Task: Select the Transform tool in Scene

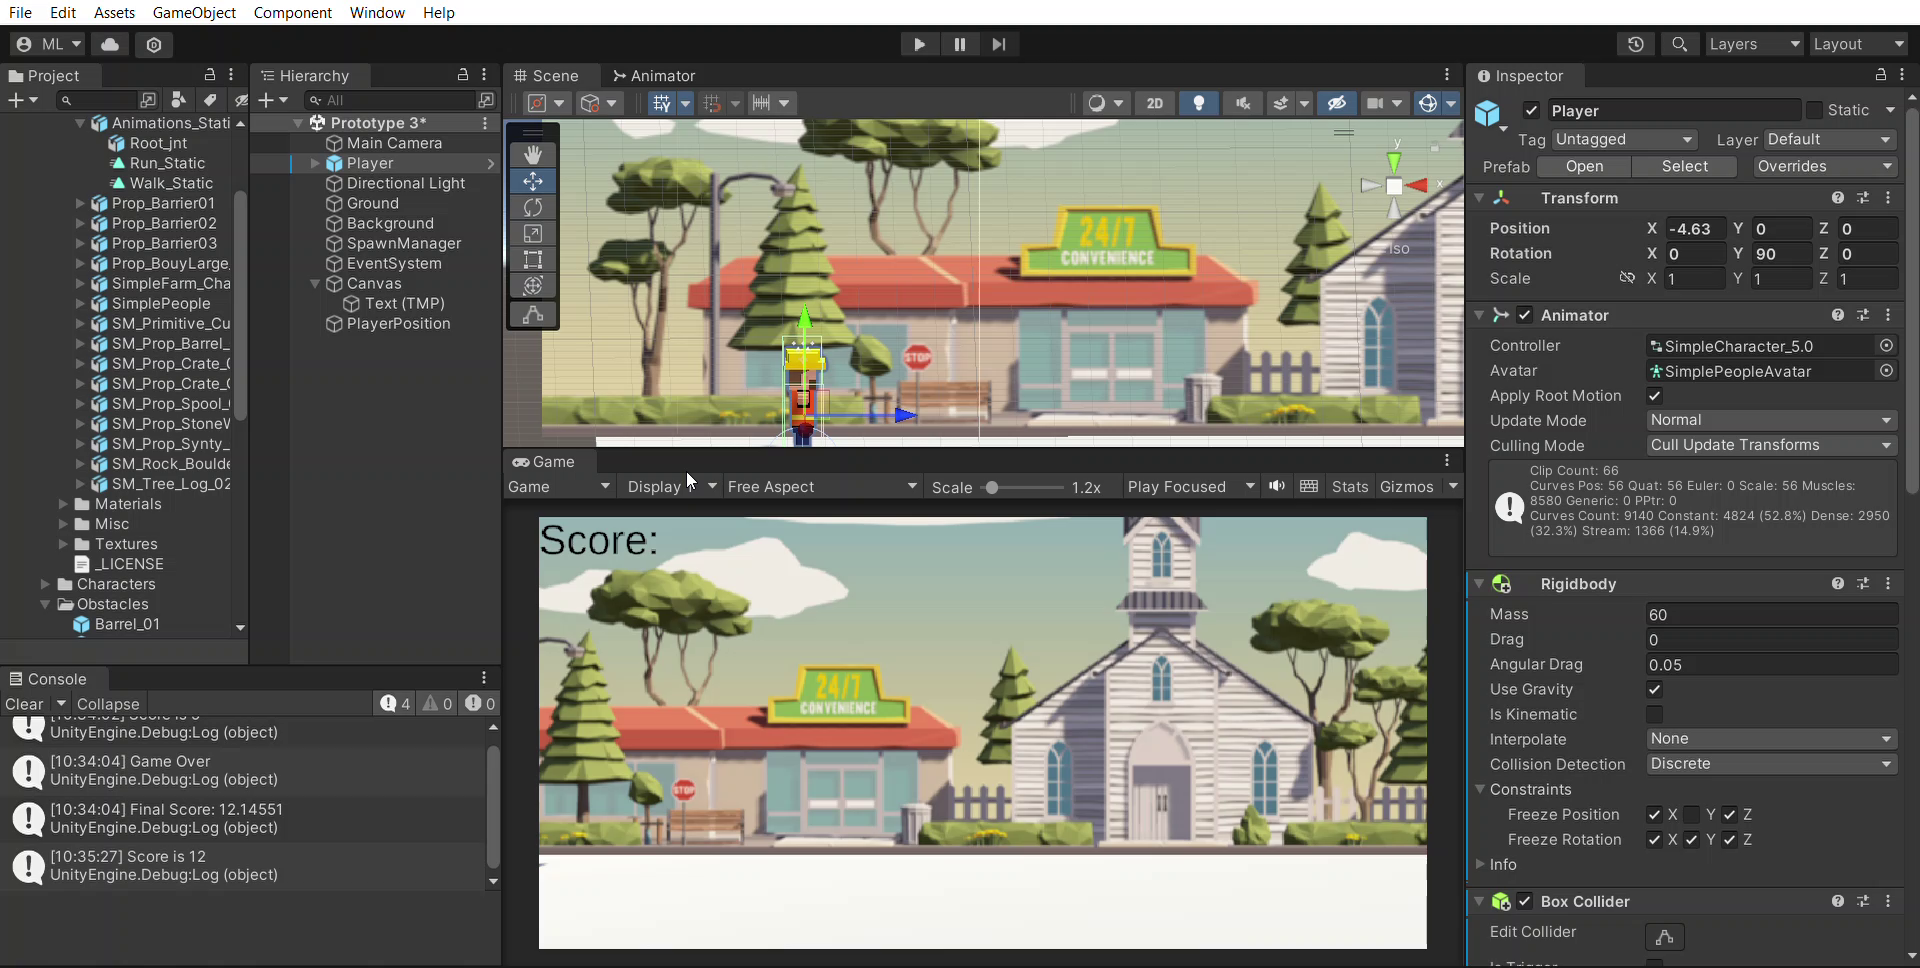Action: pyautogui.click(x=533, y=285)
